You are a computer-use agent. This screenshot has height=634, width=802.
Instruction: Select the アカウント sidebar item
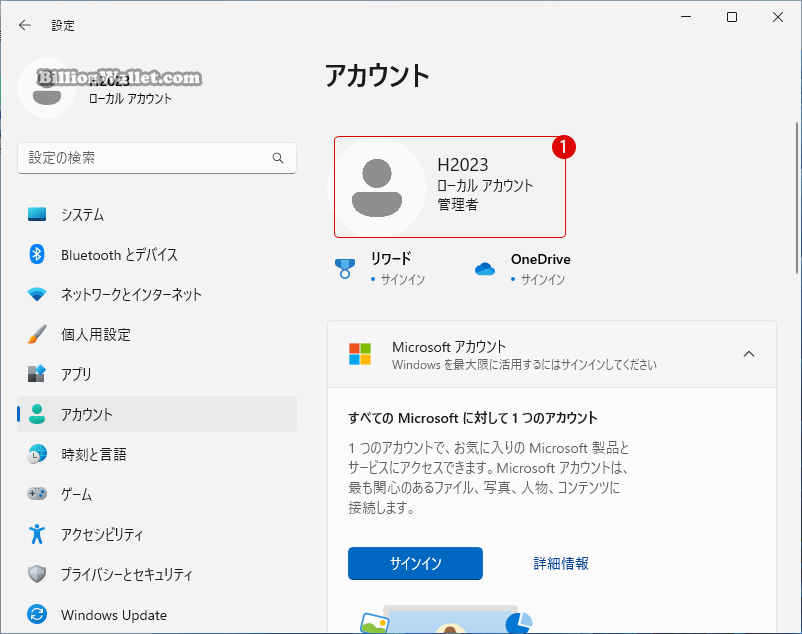(x=157, y=414)
